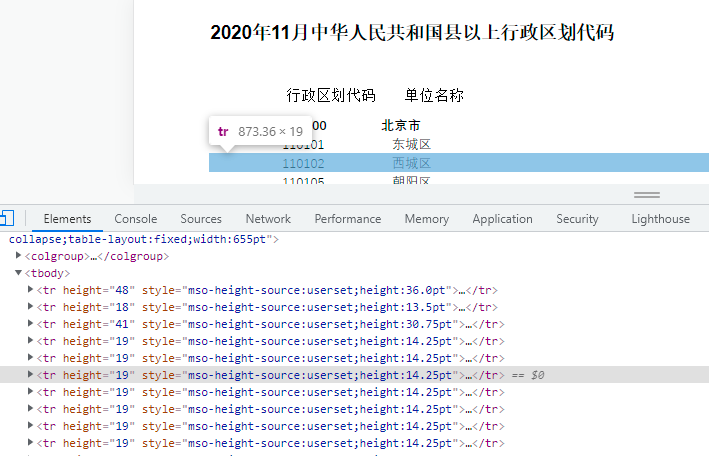Screen dimensions: 709x456
Task: Open the Performance tab
Action: pyautogui.click(x=348, y=219)
